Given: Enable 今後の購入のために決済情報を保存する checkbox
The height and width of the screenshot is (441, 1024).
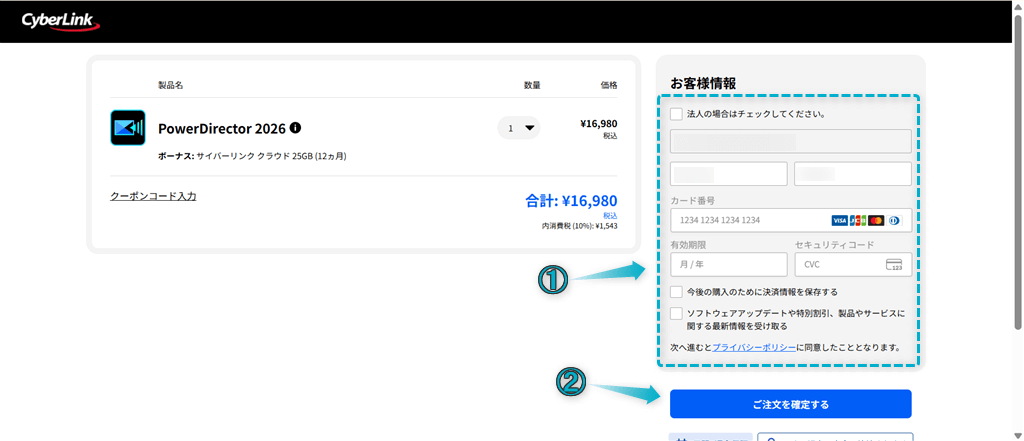Looking at the screenshot, I should pyautogui.click(x=677, y=291).
